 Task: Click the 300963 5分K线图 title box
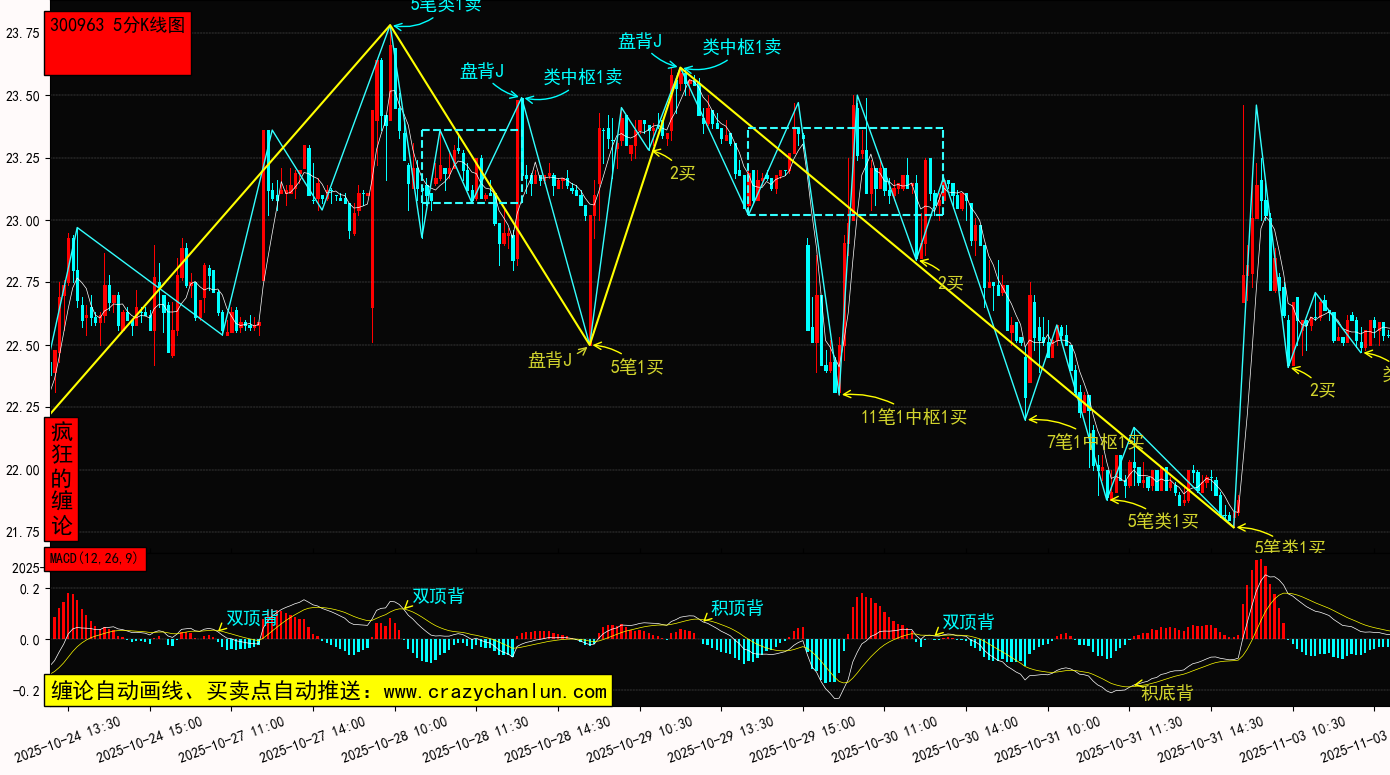point(117,44)
